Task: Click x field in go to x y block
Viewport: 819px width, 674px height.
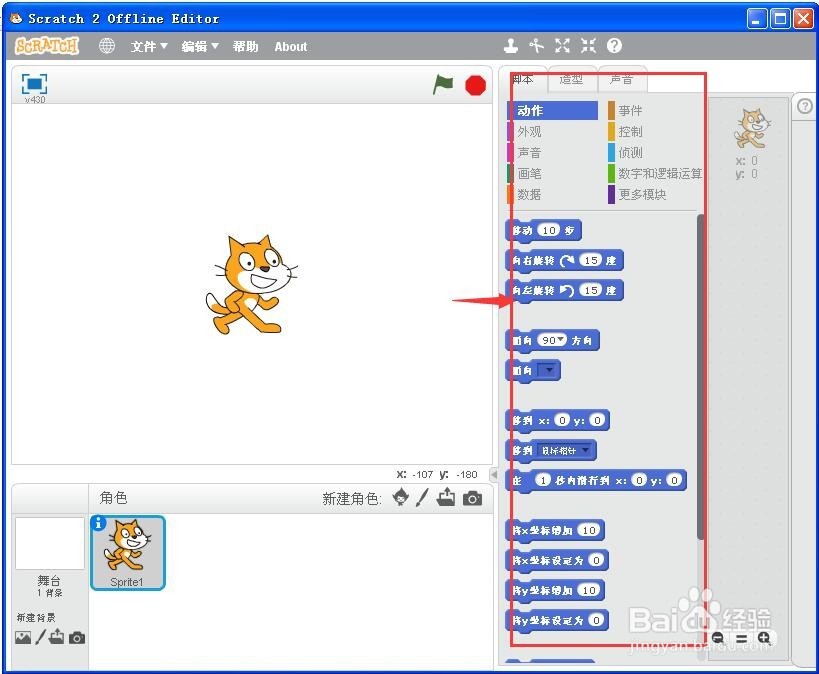Action: 561,420
